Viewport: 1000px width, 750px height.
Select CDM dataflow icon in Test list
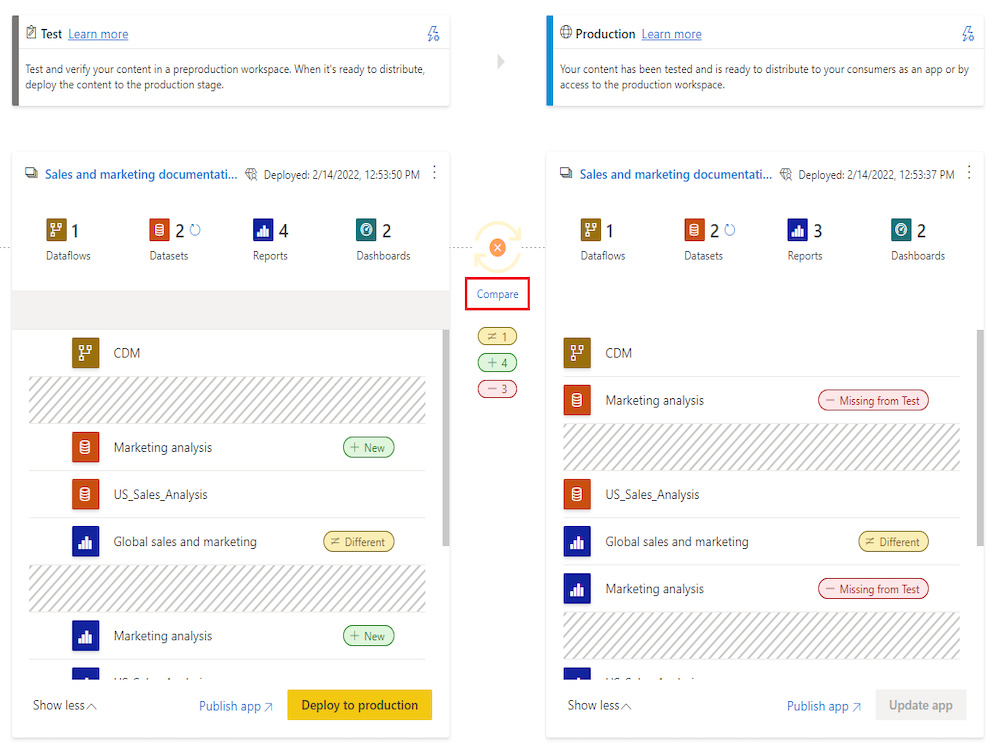coord(85,353)
